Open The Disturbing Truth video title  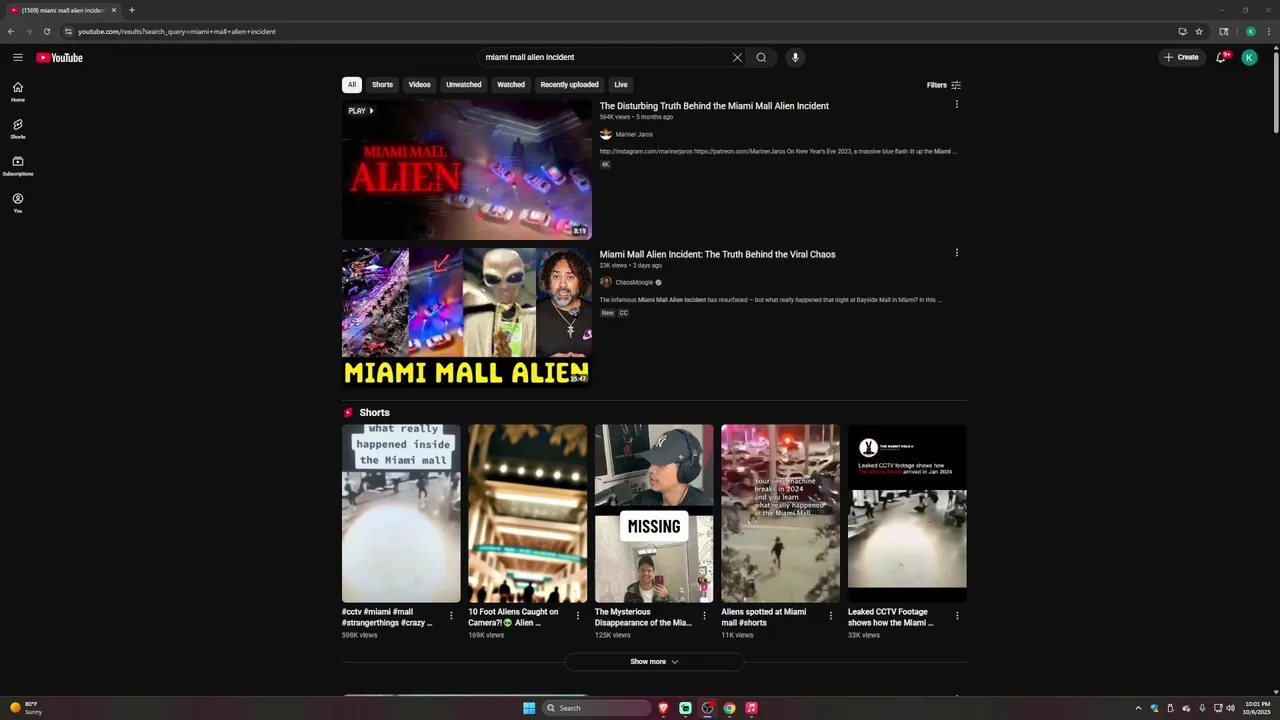714,106
